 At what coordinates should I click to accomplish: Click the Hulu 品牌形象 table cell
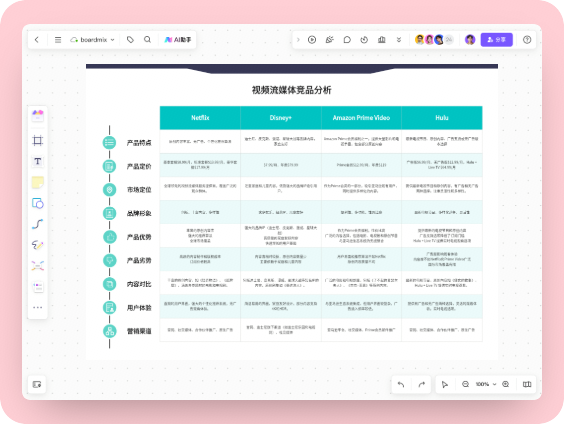(x=442, y=212)
